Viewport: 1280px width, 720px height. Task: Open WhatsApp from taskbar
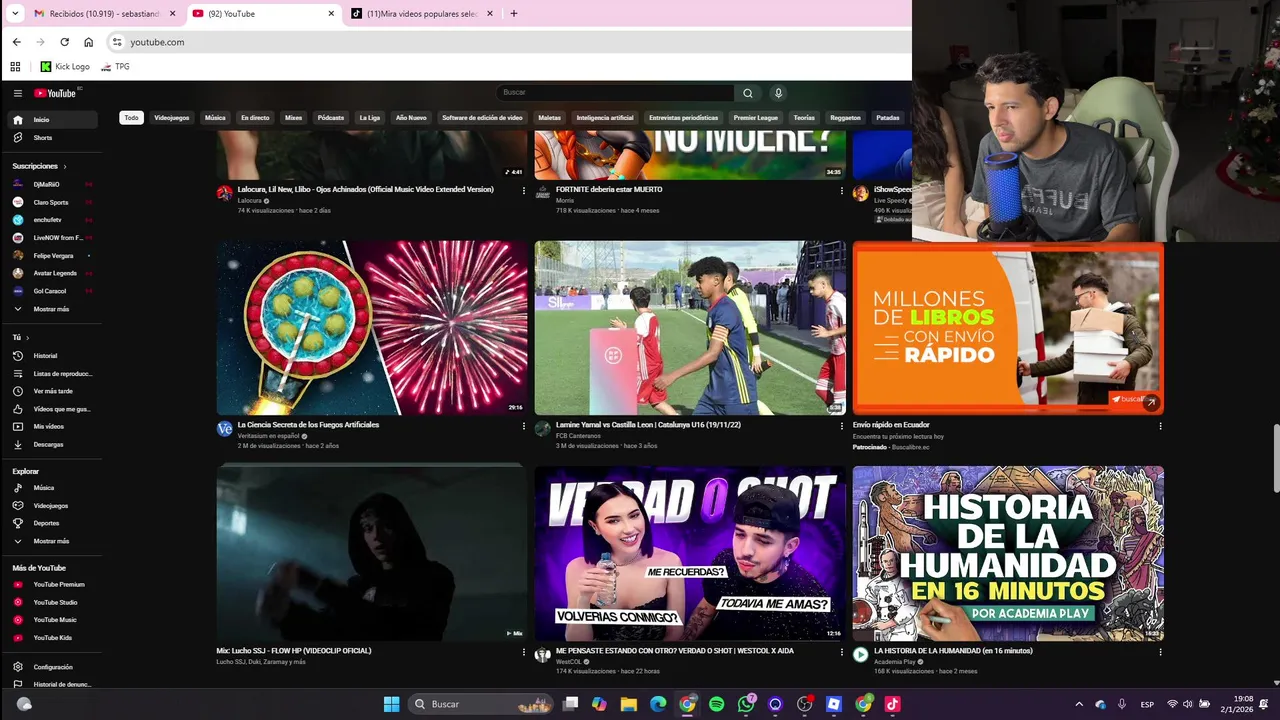tap(746, 704)
